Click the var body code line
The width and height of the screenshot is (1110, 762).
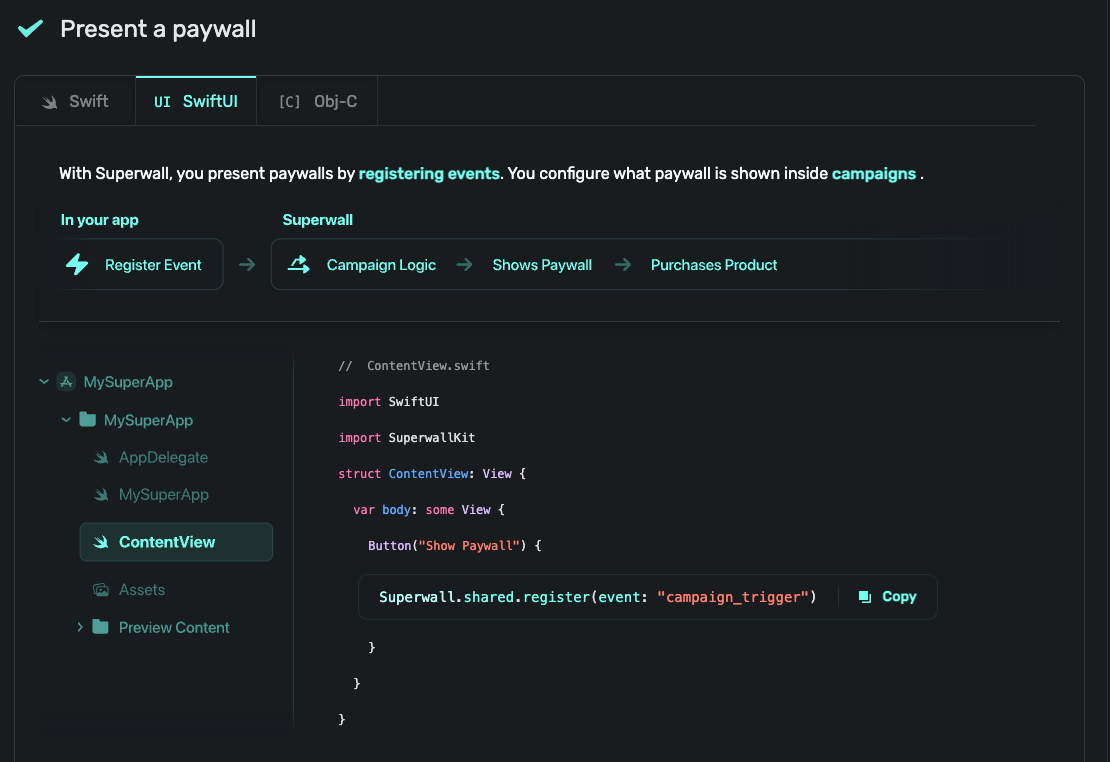click(429, 510)
